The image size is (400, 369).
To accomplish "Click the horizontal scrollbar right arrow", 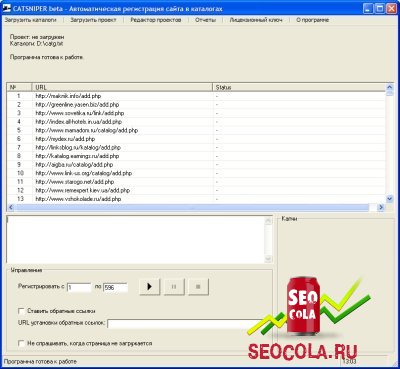I will click(381, 207).
